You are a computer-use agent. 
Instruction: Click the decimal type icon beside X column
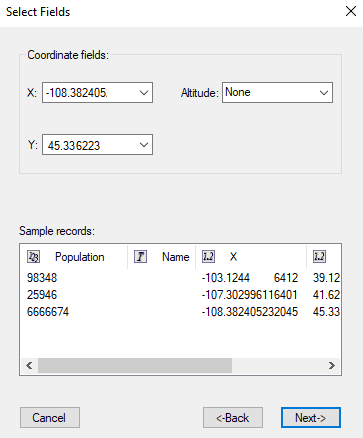click(x=208, y=257)
